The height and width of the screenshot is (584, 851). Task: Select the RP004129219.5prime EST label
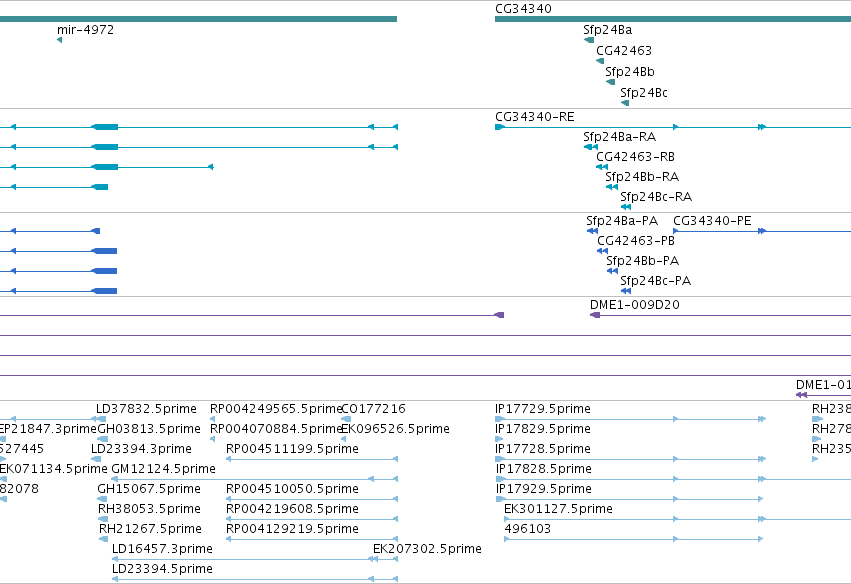(x=292, y=530)
